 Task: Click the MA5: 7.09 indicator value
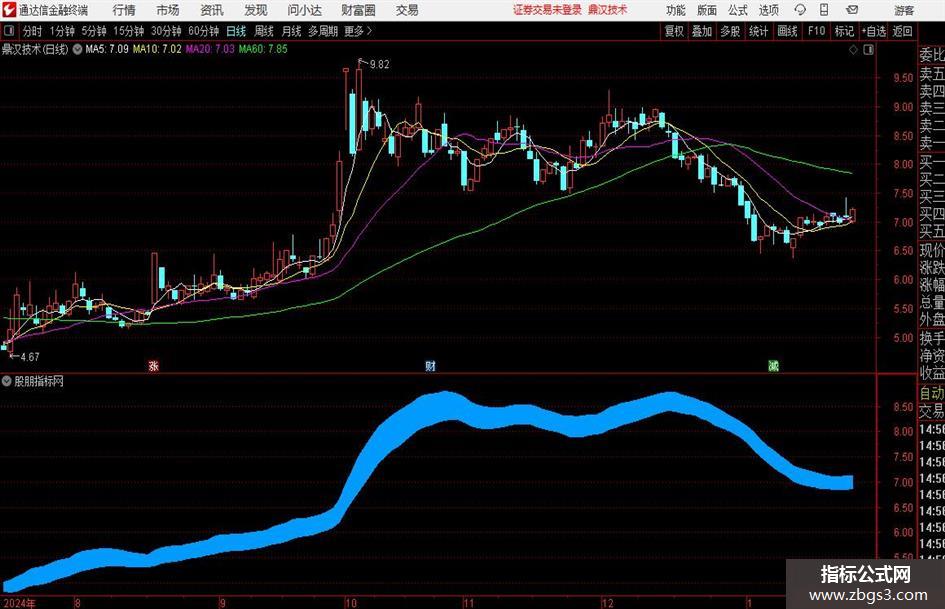107,49
